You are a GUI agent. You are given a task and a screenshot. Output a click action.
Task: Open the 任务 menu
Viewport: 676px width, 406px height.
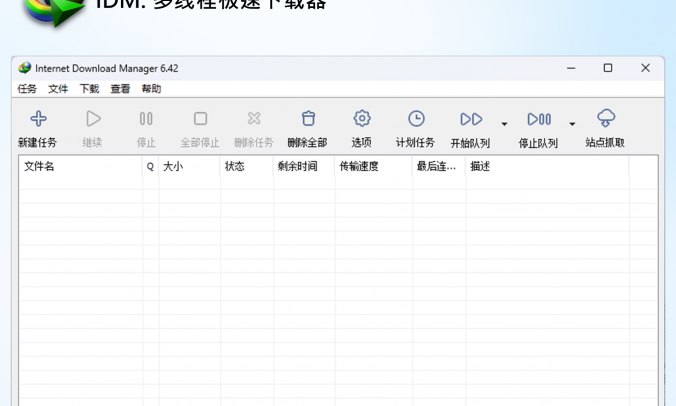click(x=27, y=89)
